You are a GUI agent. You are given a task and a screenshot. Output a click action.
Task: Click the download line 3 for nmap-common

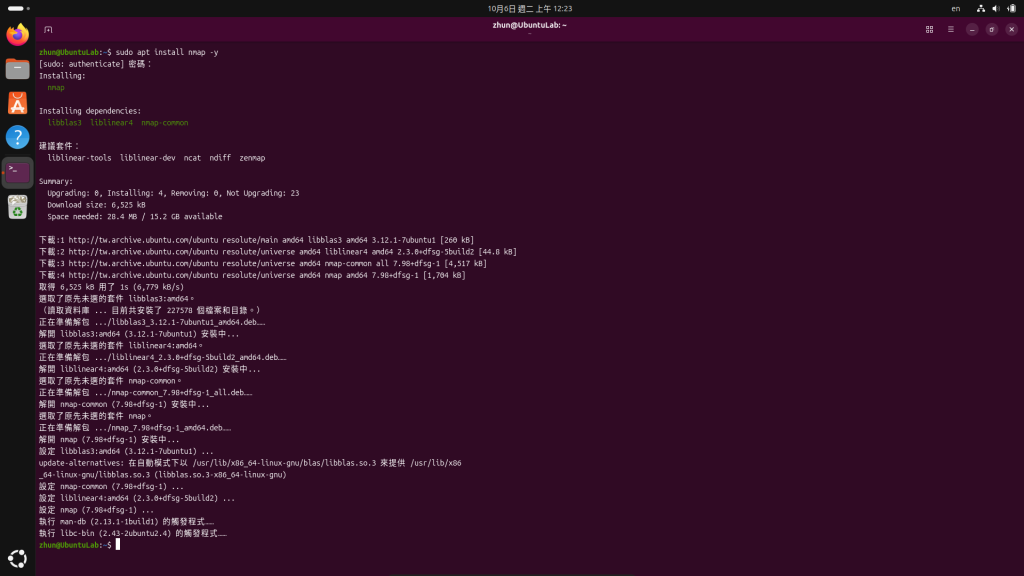(x=263, y=264)
